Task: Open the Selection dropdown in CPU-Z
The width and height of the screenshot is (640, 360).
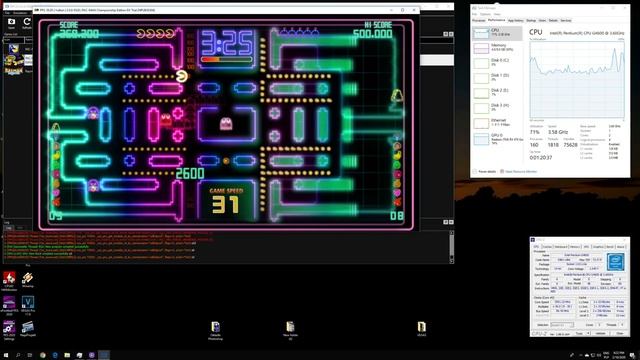Action: tap(562, 325)
